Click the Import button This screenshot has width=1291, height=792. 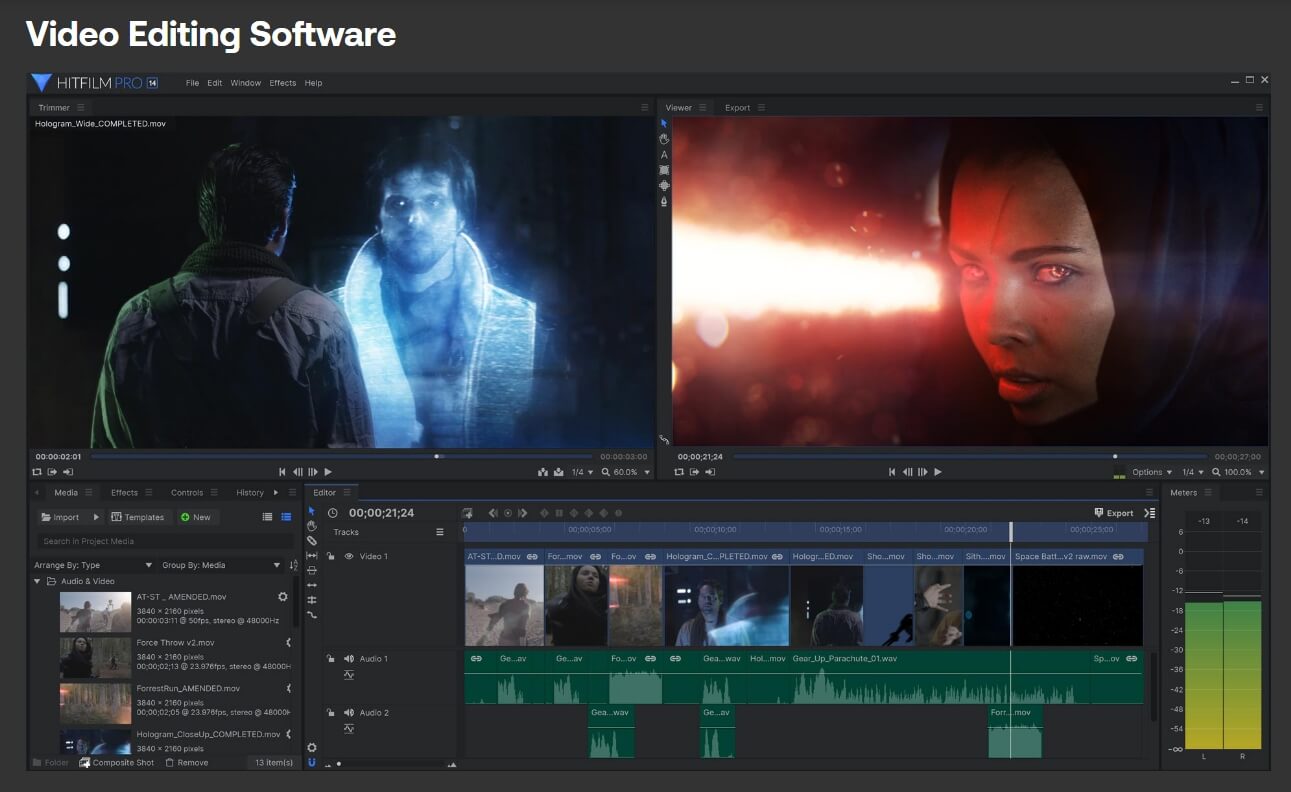pyautogui.click(x=61, y=517)
